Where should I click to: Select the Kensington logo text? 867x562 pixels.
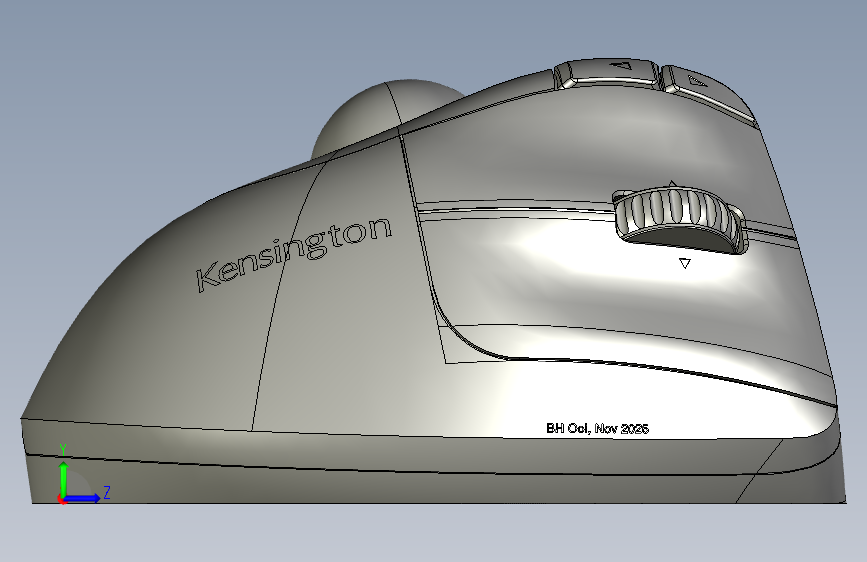(294, 253)
